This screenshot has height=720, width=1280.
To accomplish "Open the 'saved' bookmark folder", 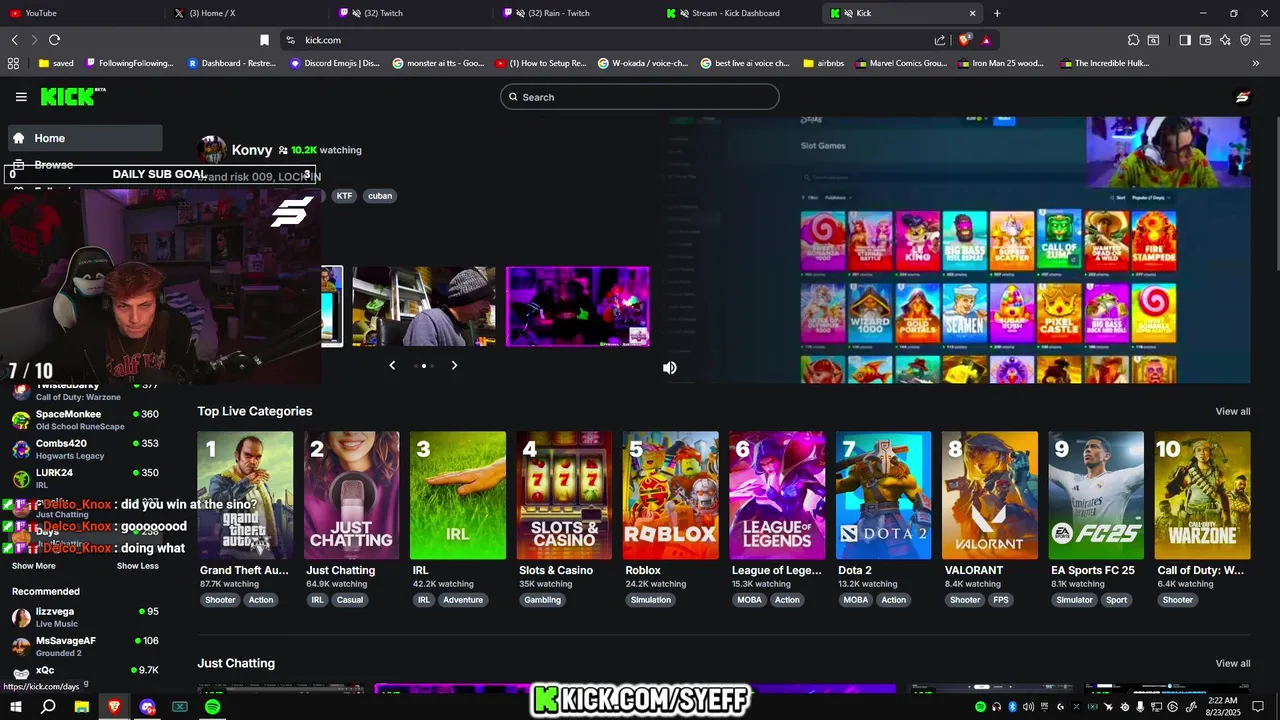I will (x=56, y=63).
